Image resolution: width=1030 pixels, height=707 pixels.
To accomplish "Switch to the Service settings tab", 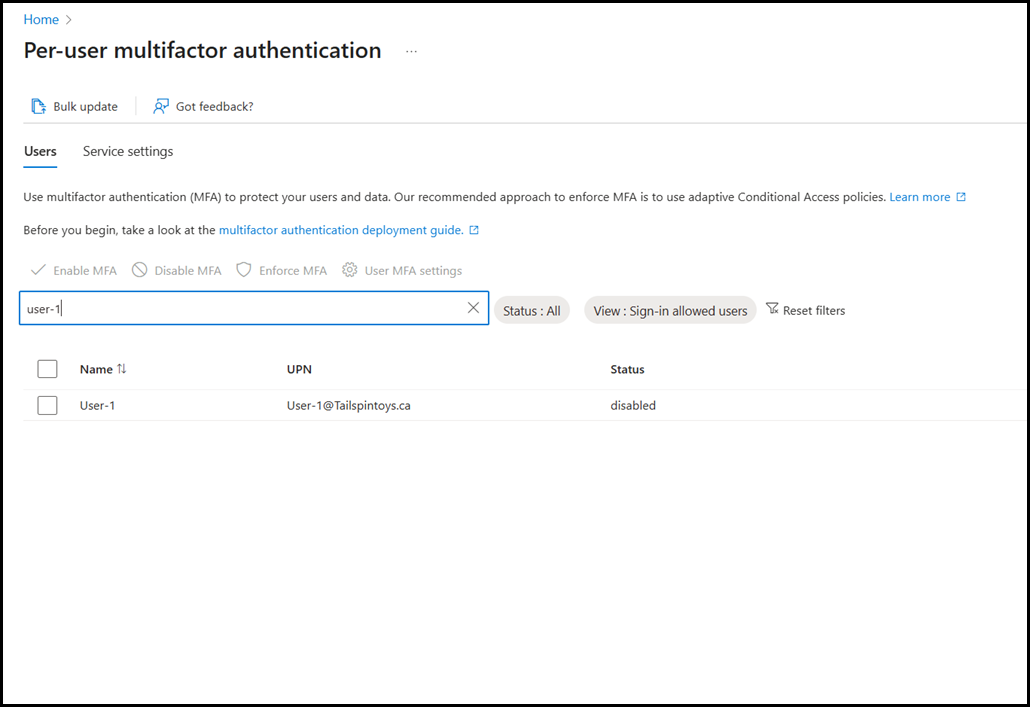I will [x=128, y=151].
